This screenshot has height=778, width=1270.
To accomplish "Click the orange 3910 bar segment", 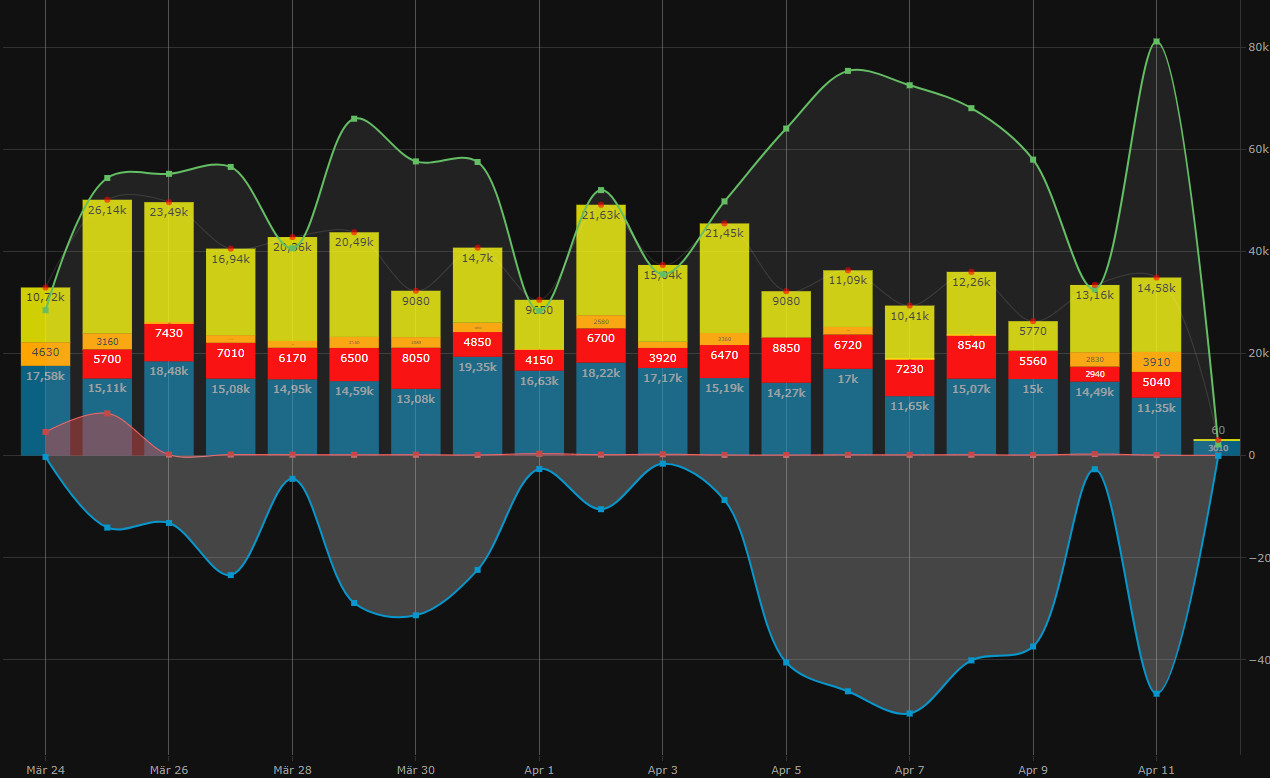I will pos(1156,362).
